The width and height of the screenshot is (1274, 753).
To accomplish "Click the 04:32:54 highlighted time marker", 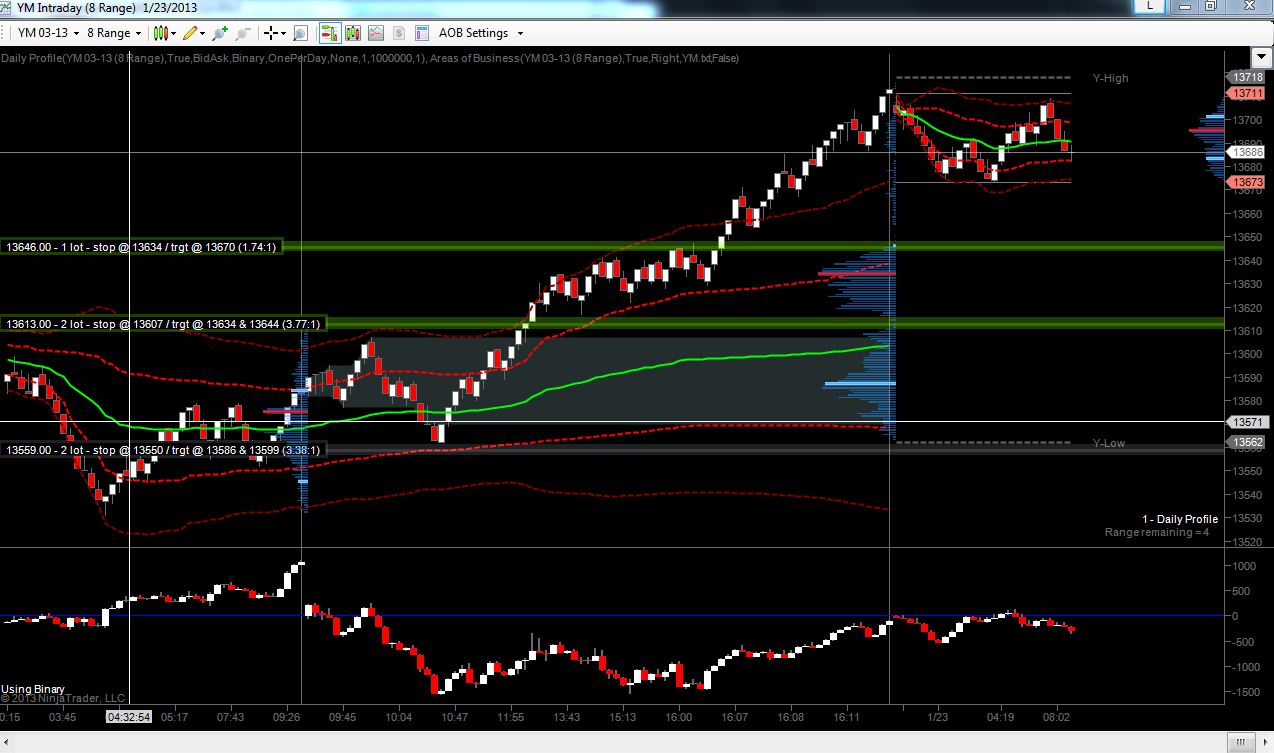I will coord(129,717).
